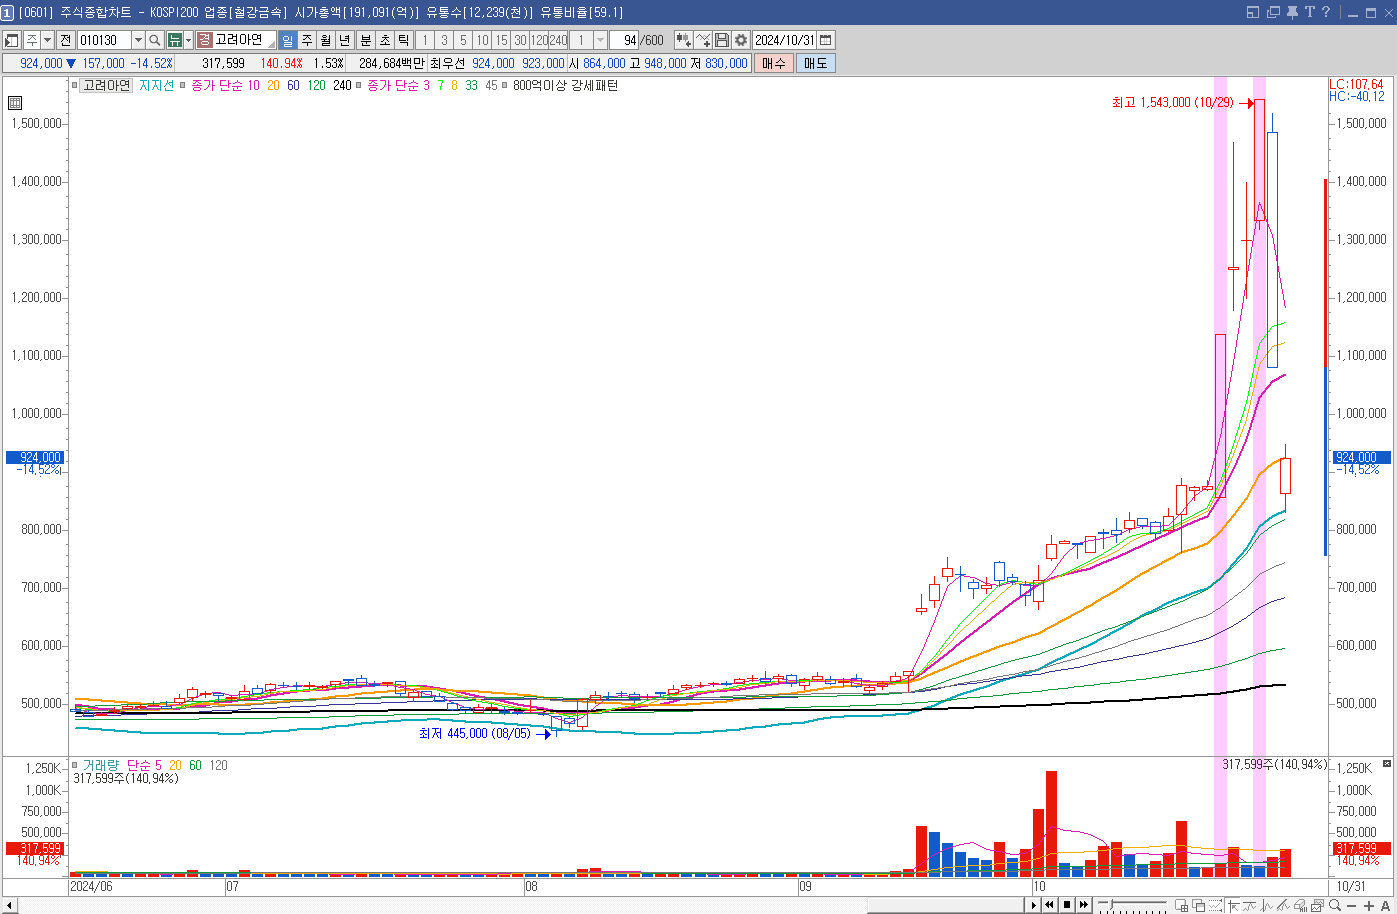Click the plus zoom-in icon
The height and width of the screenshot is (914, 1397).
1369,906
